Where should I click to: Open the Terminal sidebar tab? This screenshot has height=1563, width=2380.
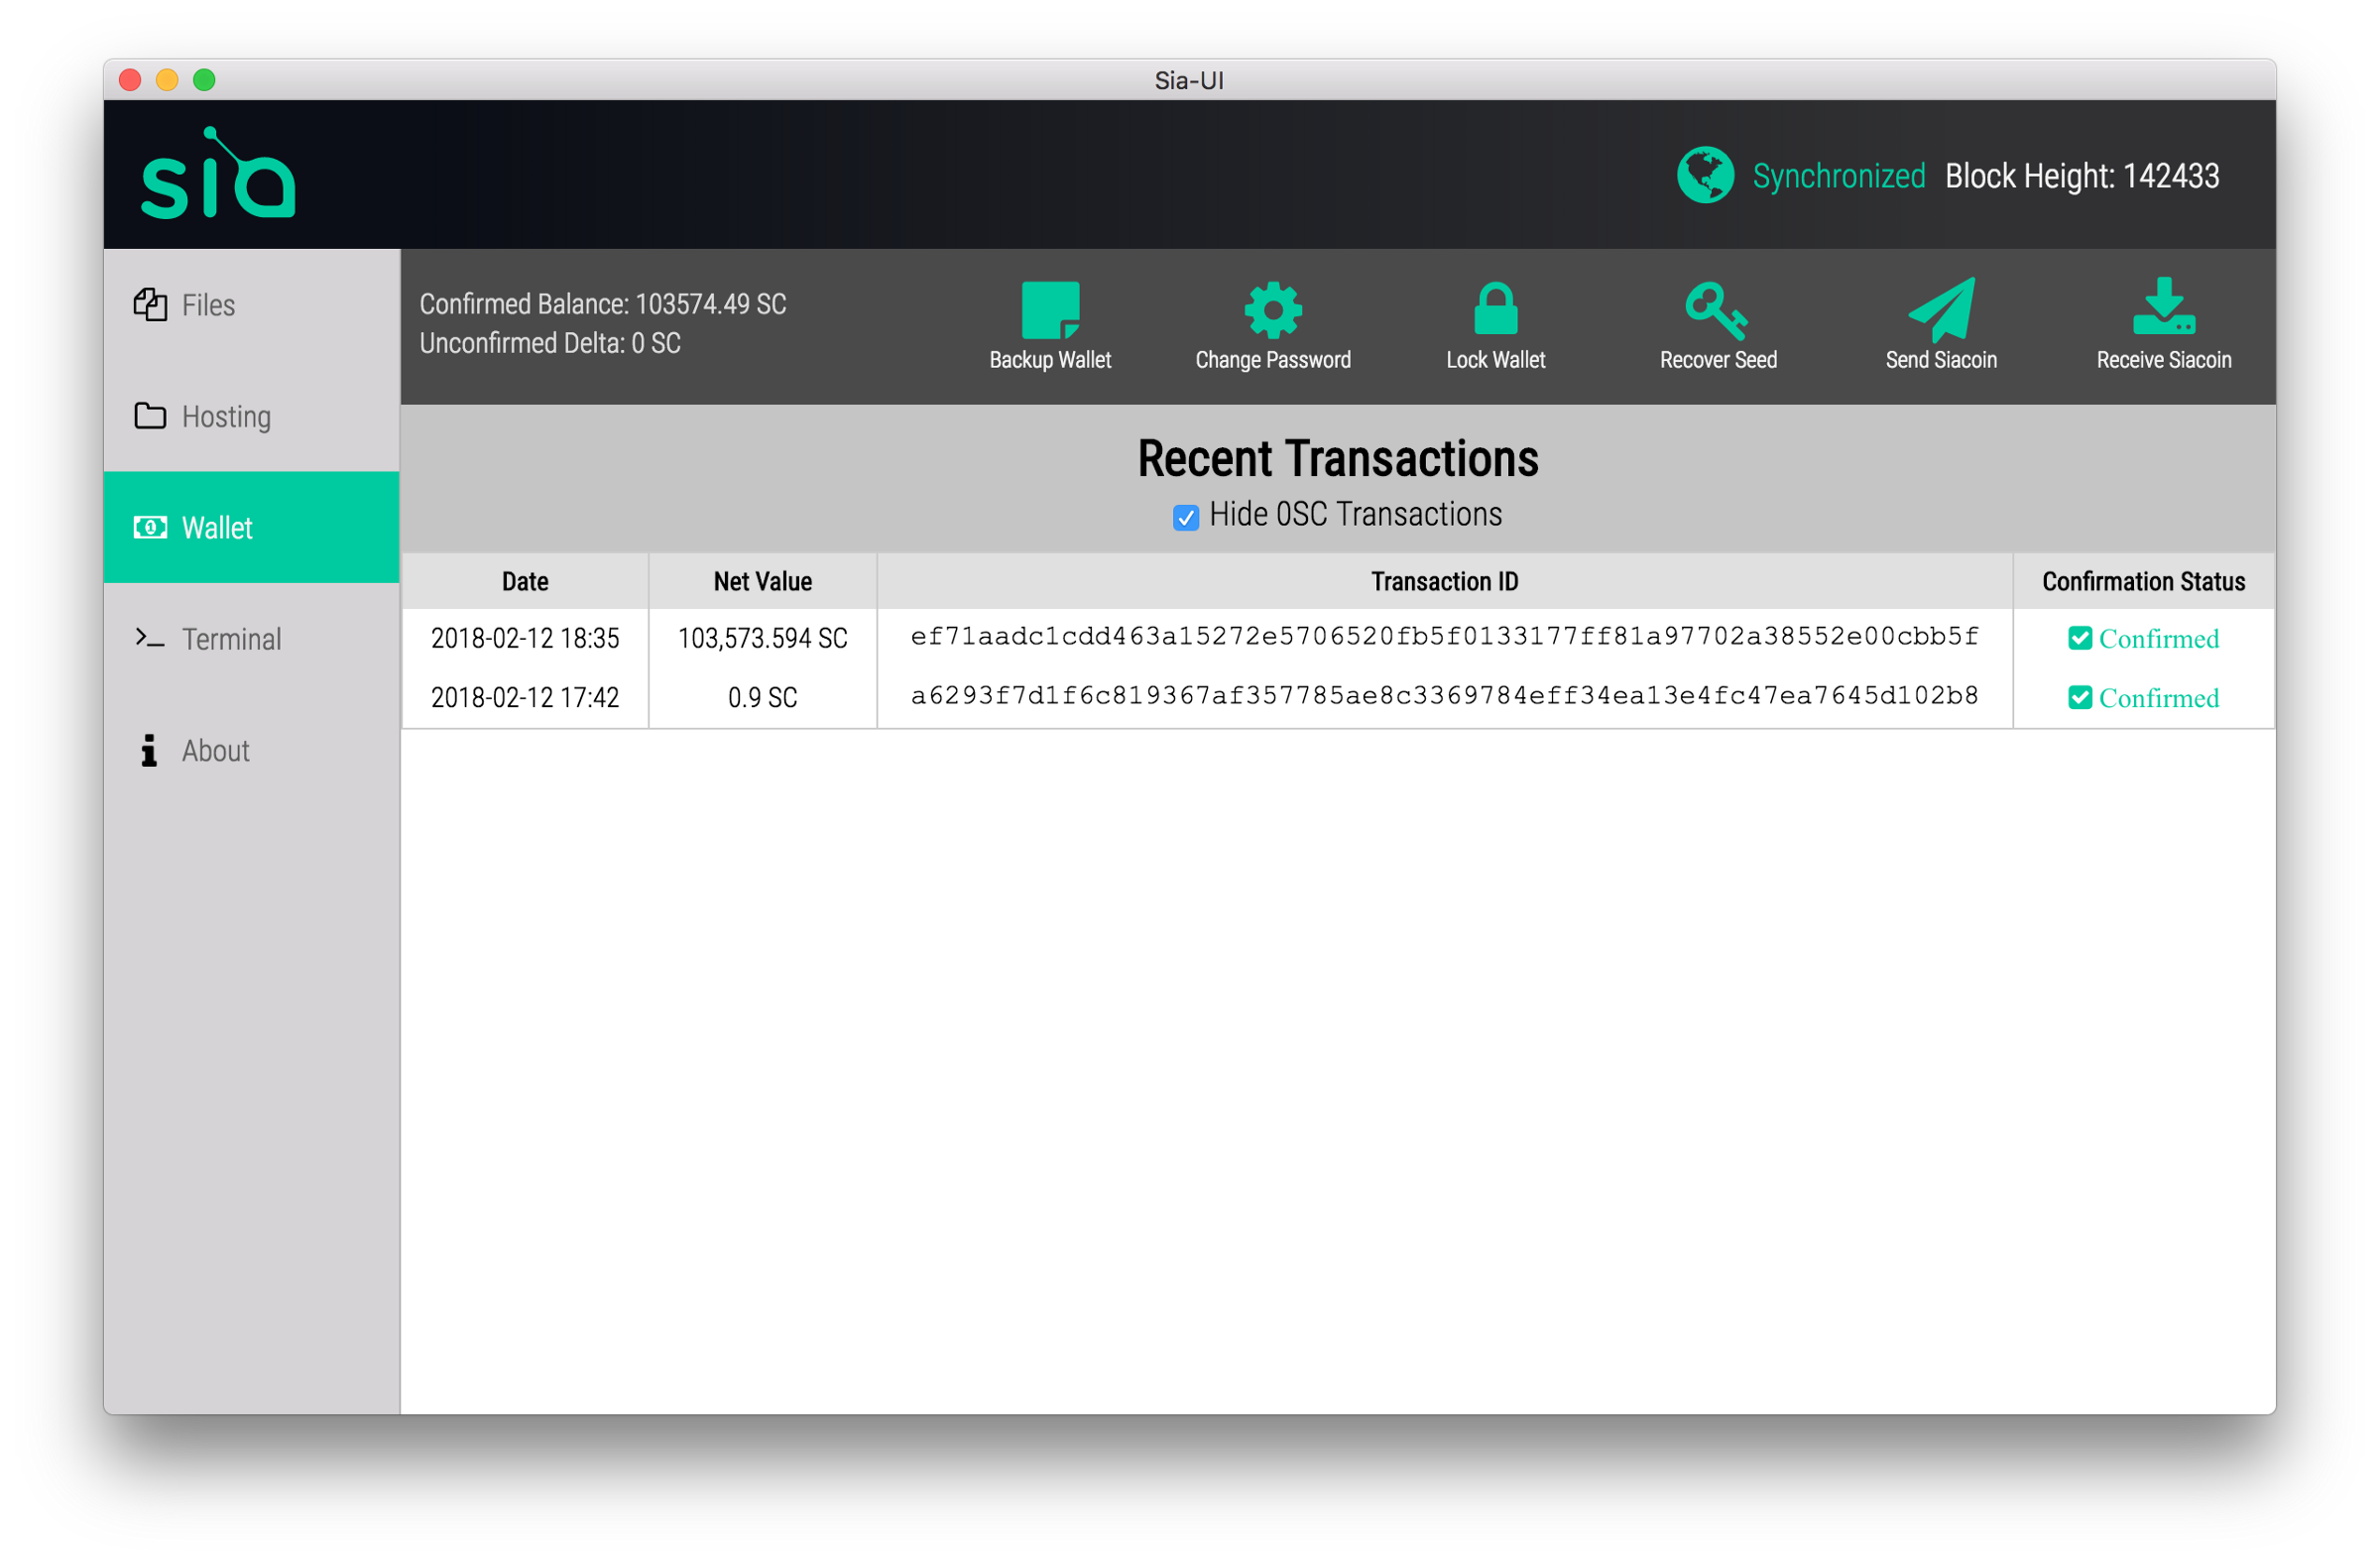(x=230, y=639)
